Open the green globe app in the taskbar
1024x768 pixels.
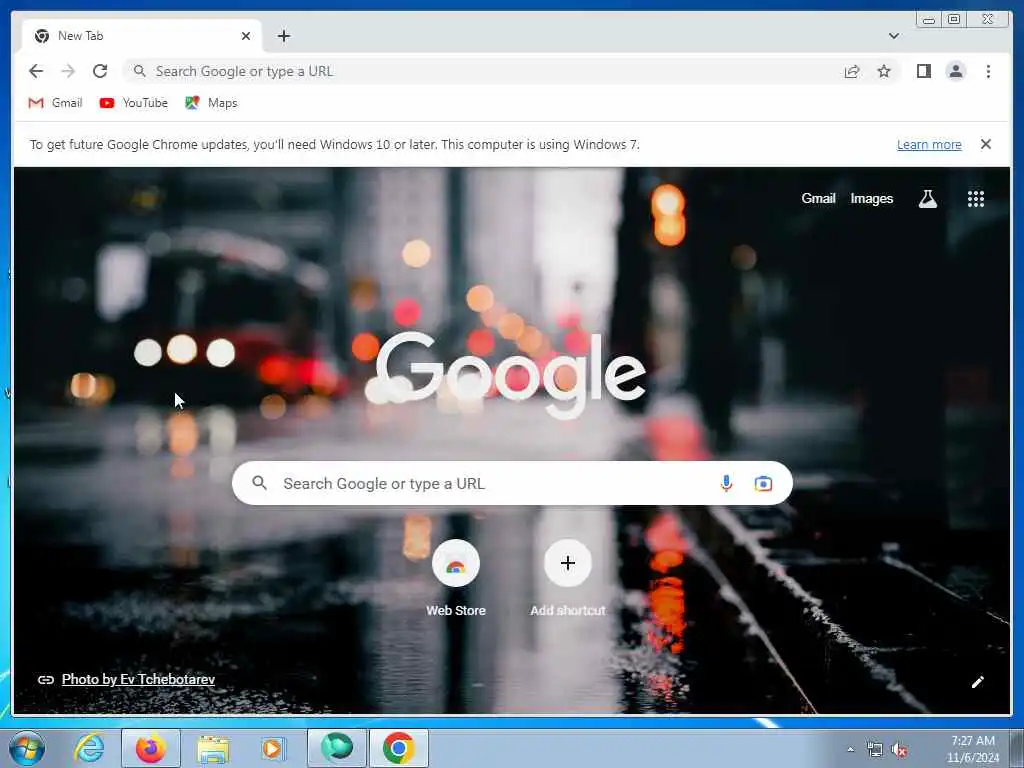[x=337, y=748]
